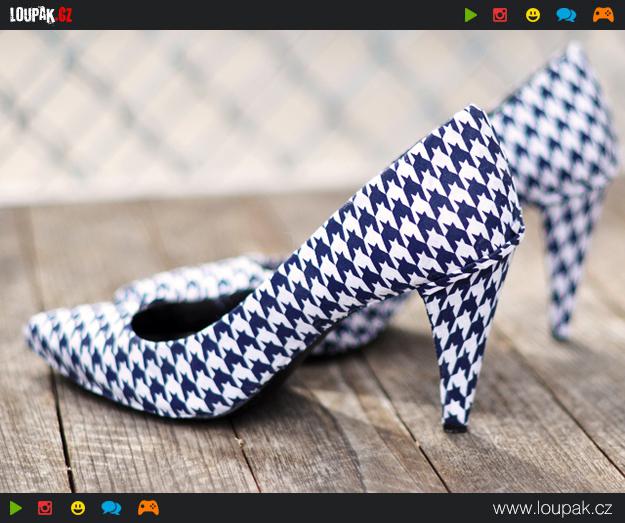This screenshot has height=523, width=625.
Task: Click the orange gamepad icon in bottom bar
Action: (x=148, y=508)
